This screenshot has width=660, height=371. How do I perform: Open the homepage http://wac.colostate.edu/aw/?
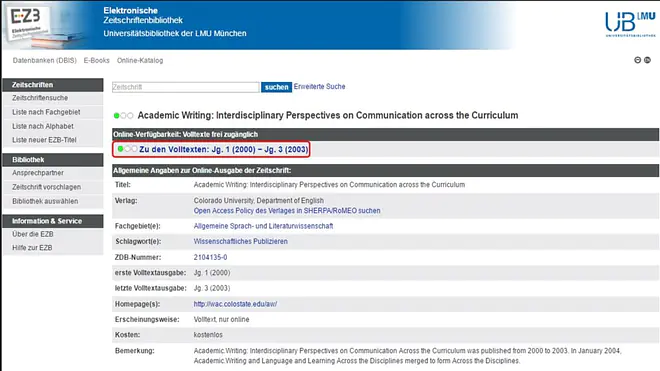click(x=235, y=304)
